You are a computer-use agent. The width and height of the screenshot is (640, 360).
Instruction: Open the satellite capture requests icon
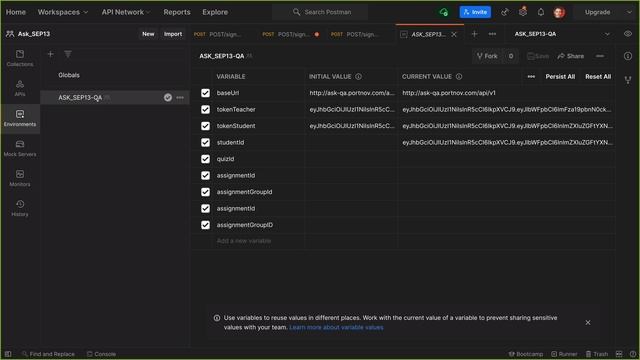[505, 12]
